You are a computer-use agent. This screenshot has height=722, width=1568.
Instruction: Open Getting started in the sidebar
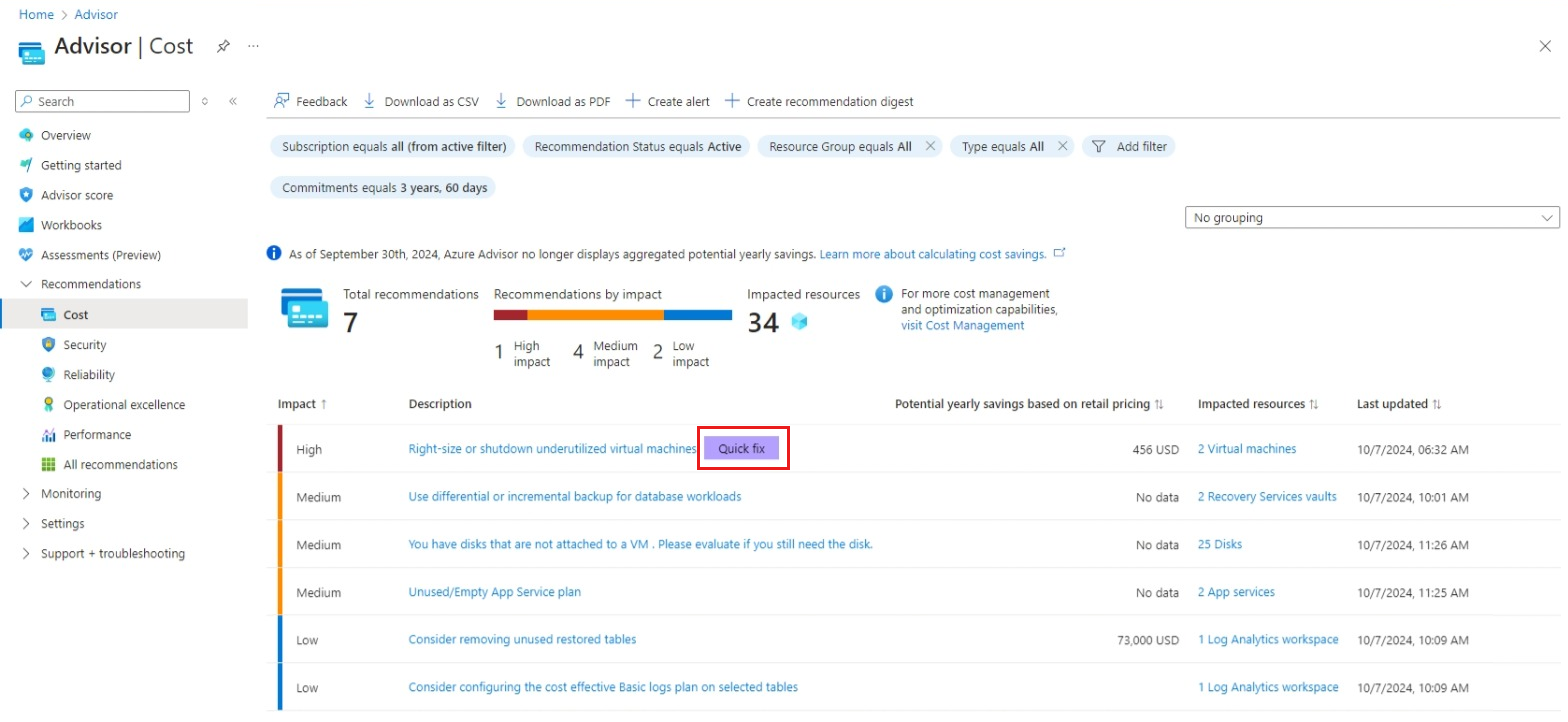pos(81,165)
